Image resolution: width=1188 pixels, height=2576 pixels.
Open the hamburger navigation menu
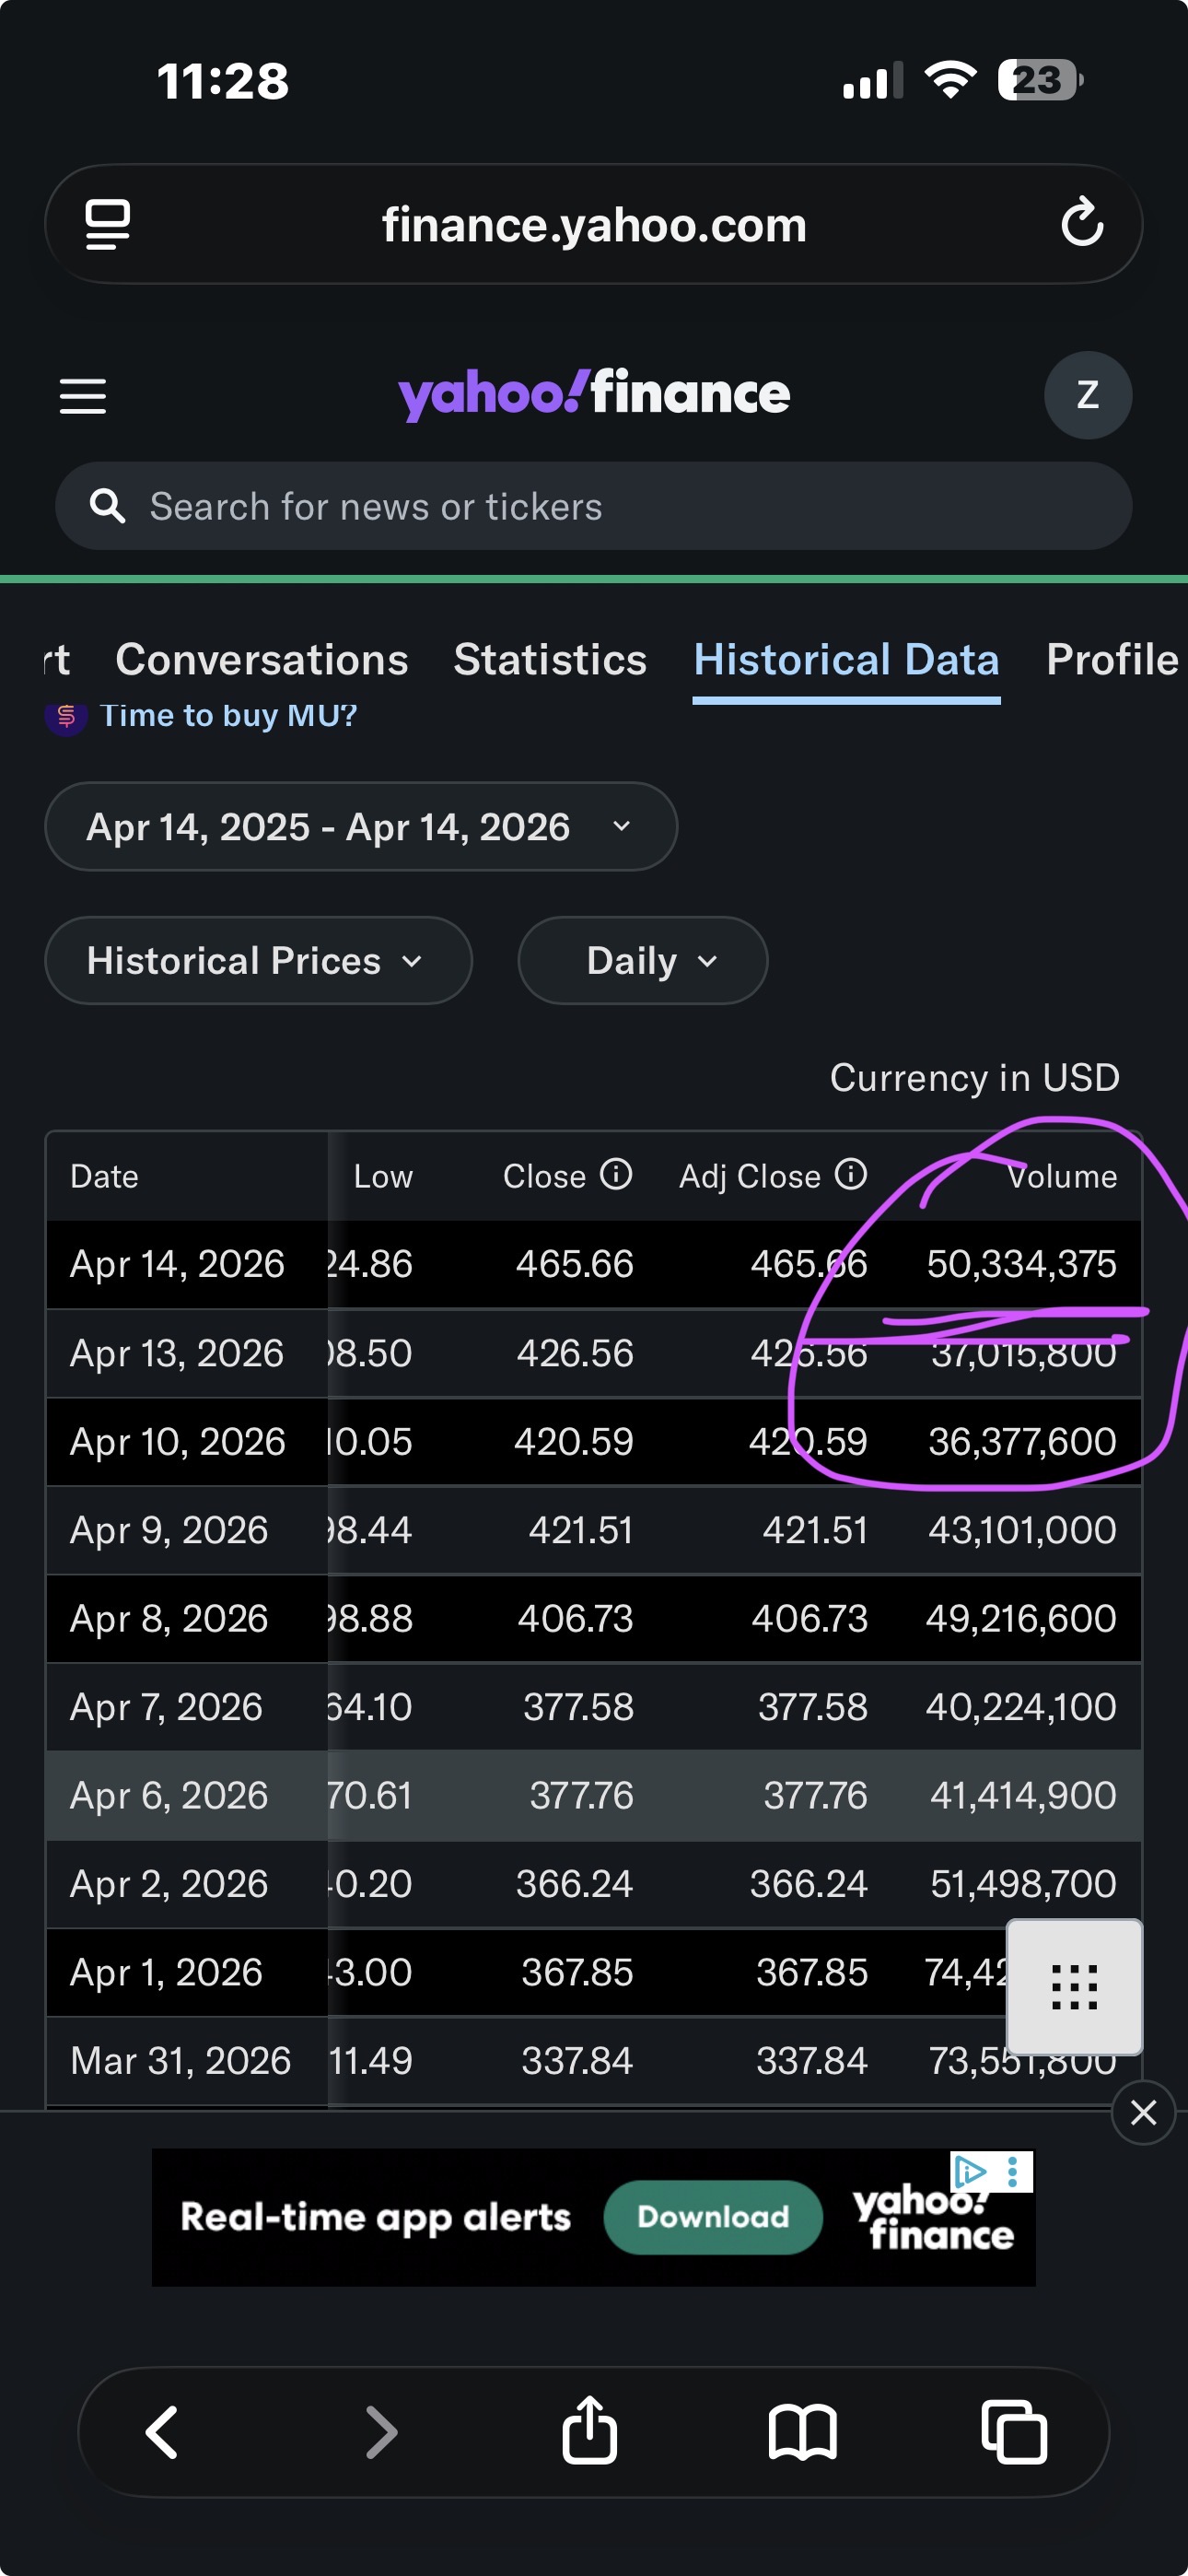(83, 396)
